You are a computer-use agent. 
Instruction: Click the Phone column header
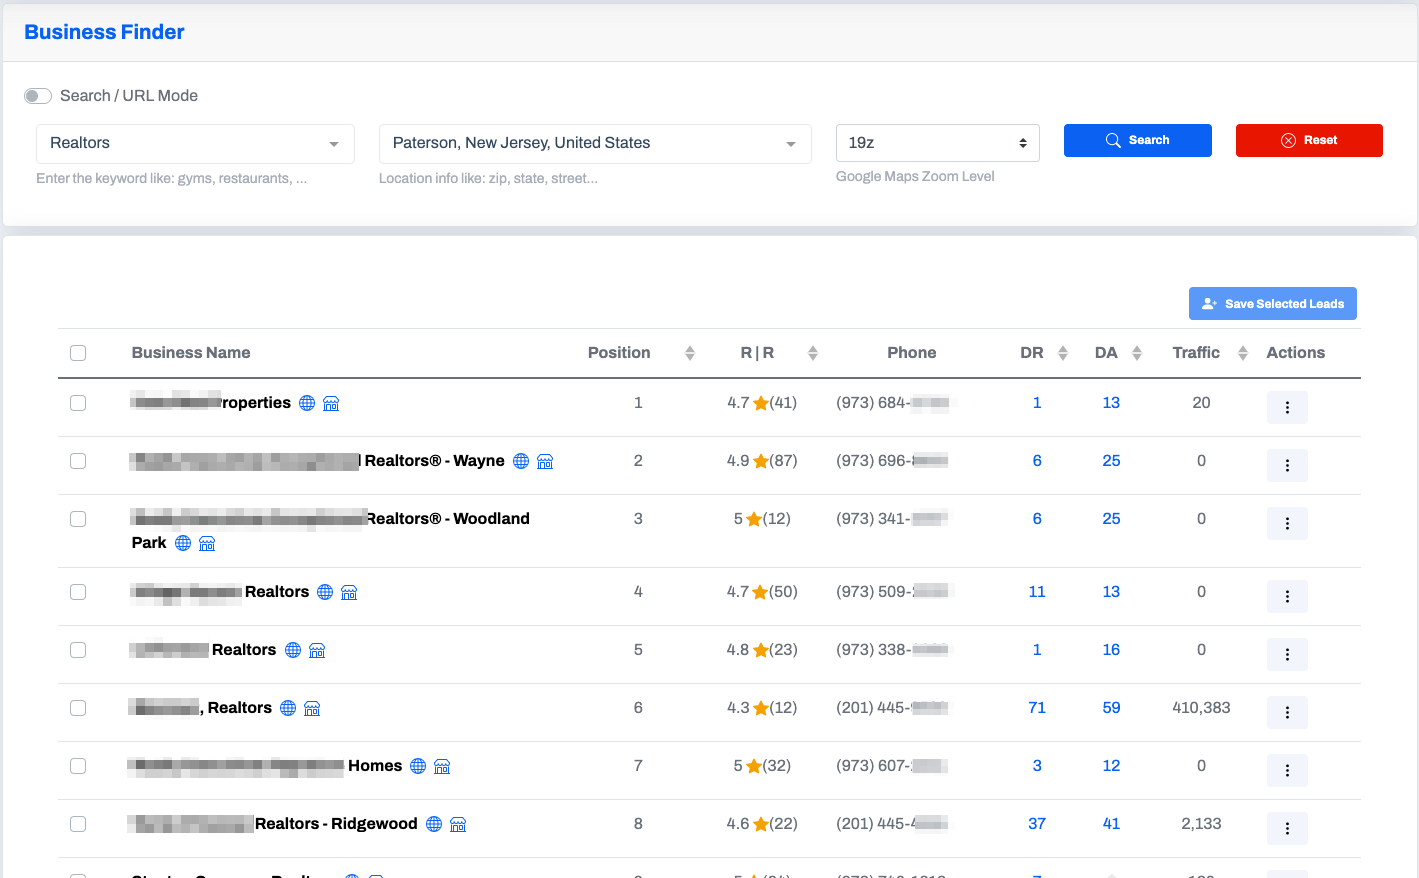pos(912,353)
